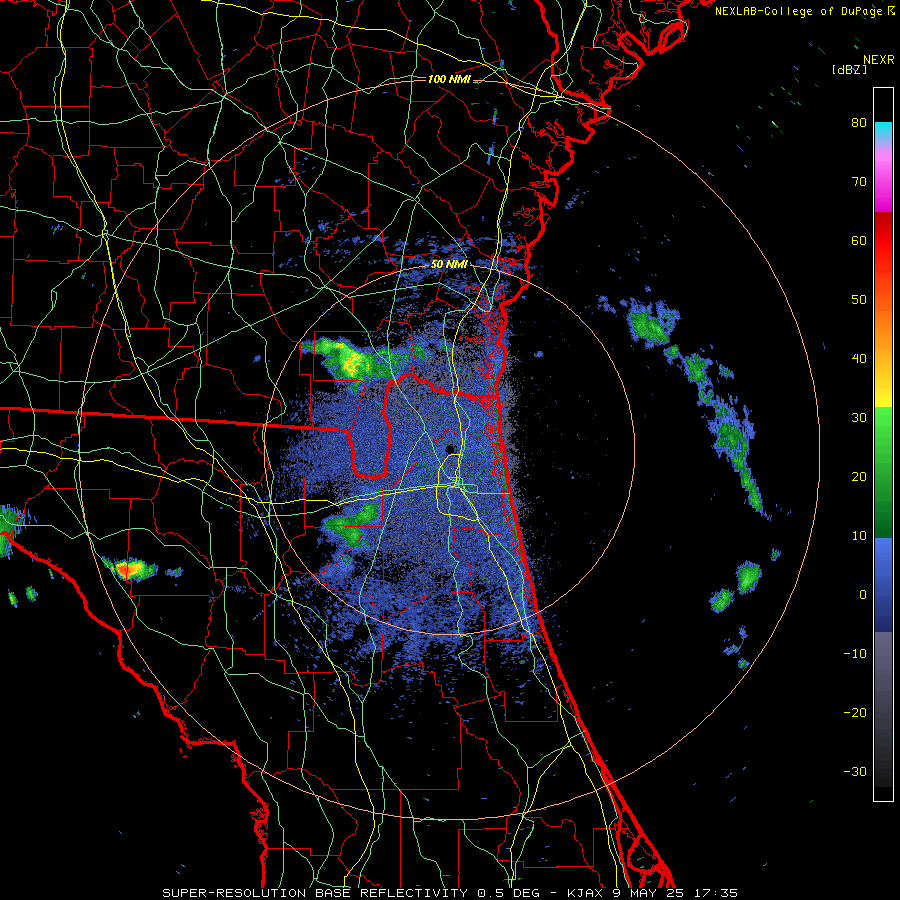Click the 50 value on the dBZ scale
This screenshot has height=900, width=900.
[859, 300]
